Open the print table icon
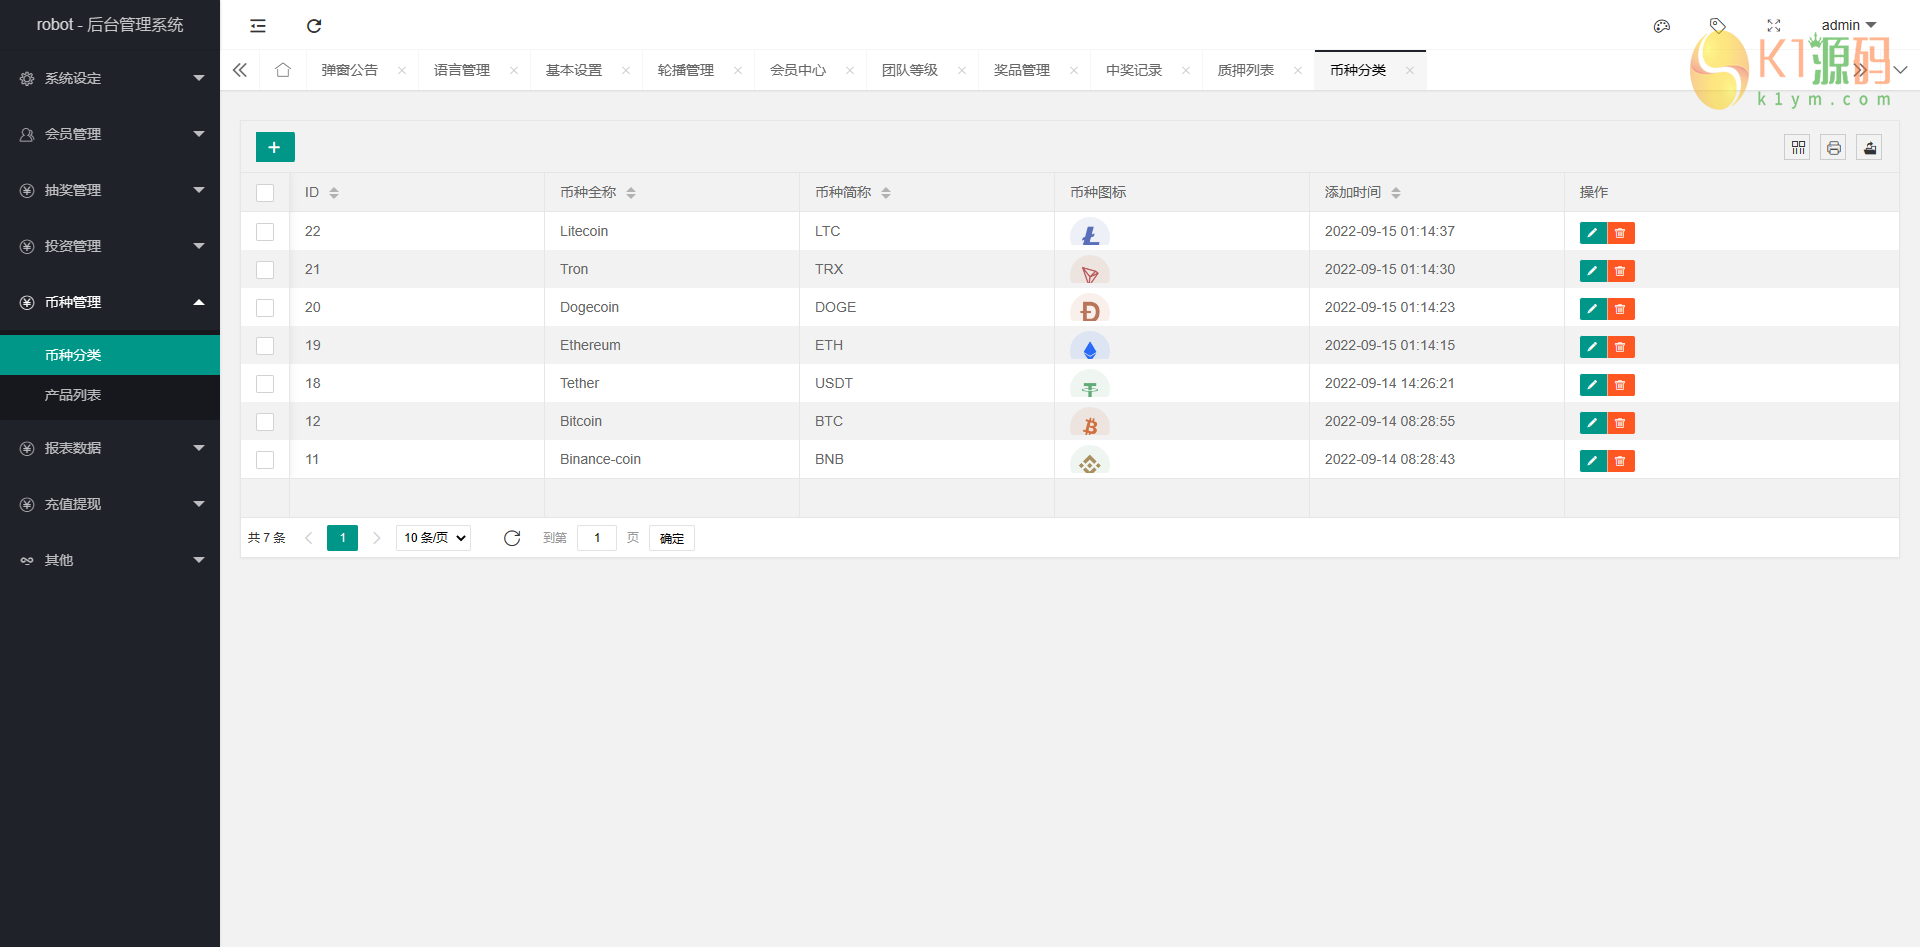The image size is (1920, 947). pos(1833,148)
